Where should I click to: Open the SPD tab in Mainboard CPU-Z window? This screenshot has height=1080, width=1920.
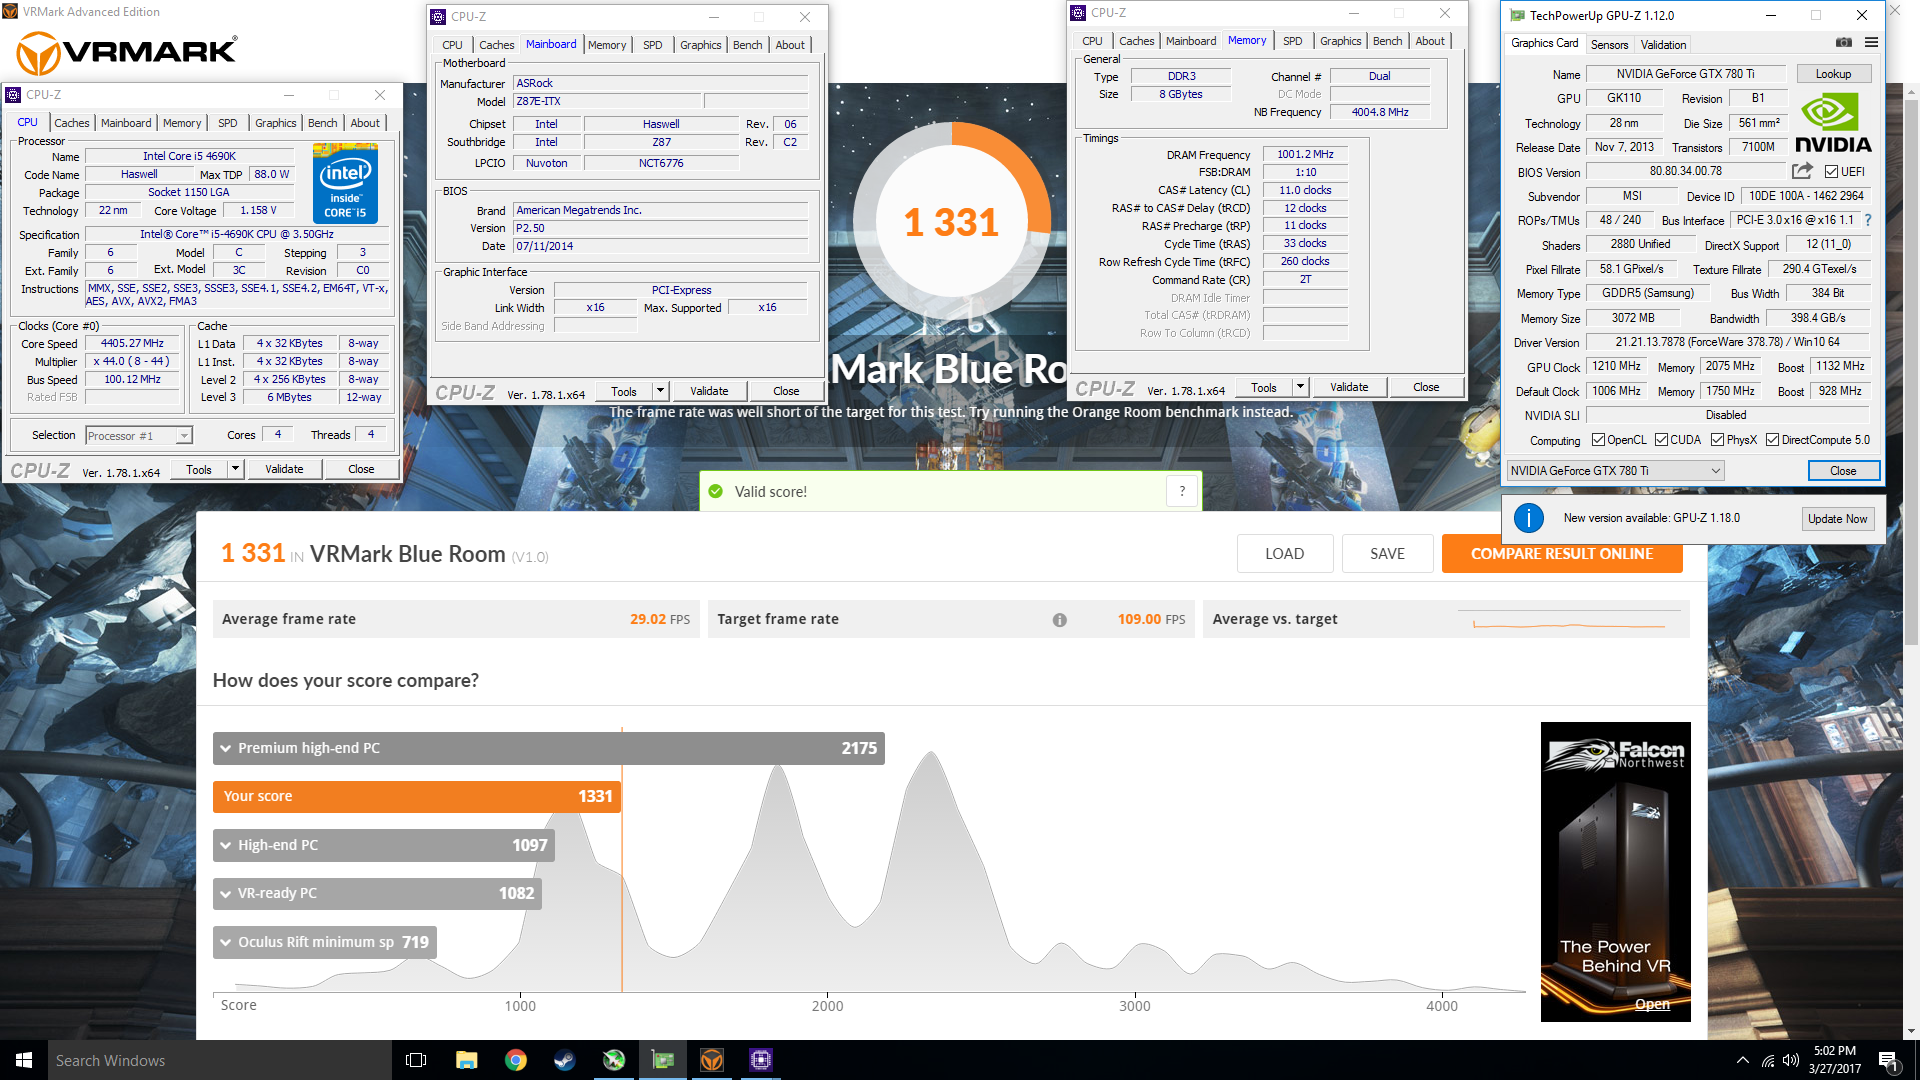[x=652, y=45]
